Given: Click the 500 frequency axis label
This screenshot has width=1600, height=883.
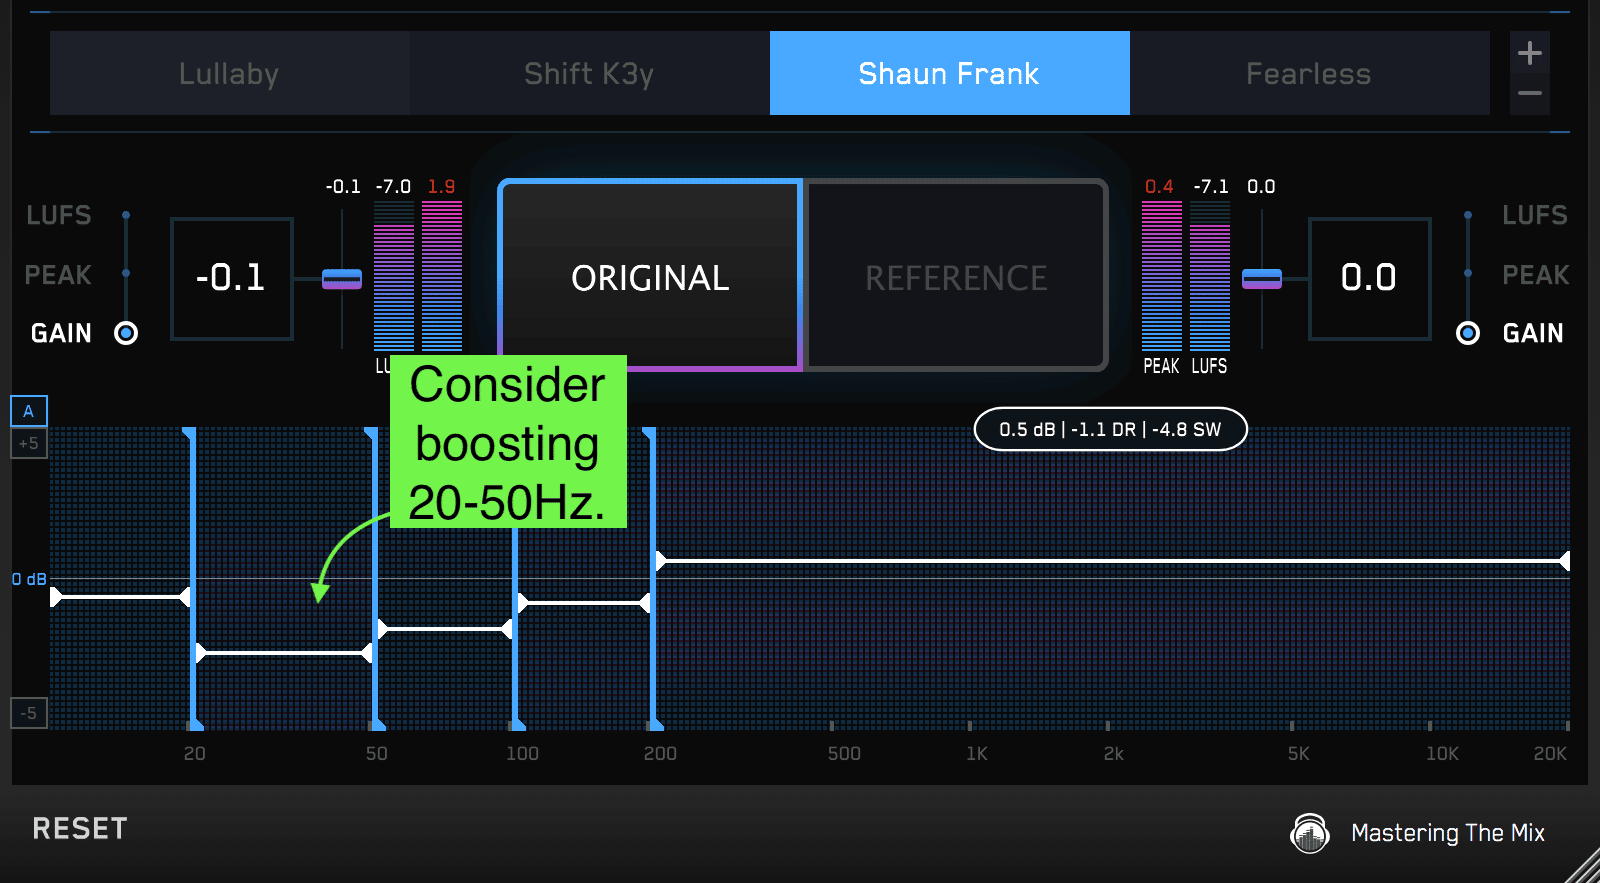Looking at the screenshot, I should pyautogui.click(x=844, y=753).
